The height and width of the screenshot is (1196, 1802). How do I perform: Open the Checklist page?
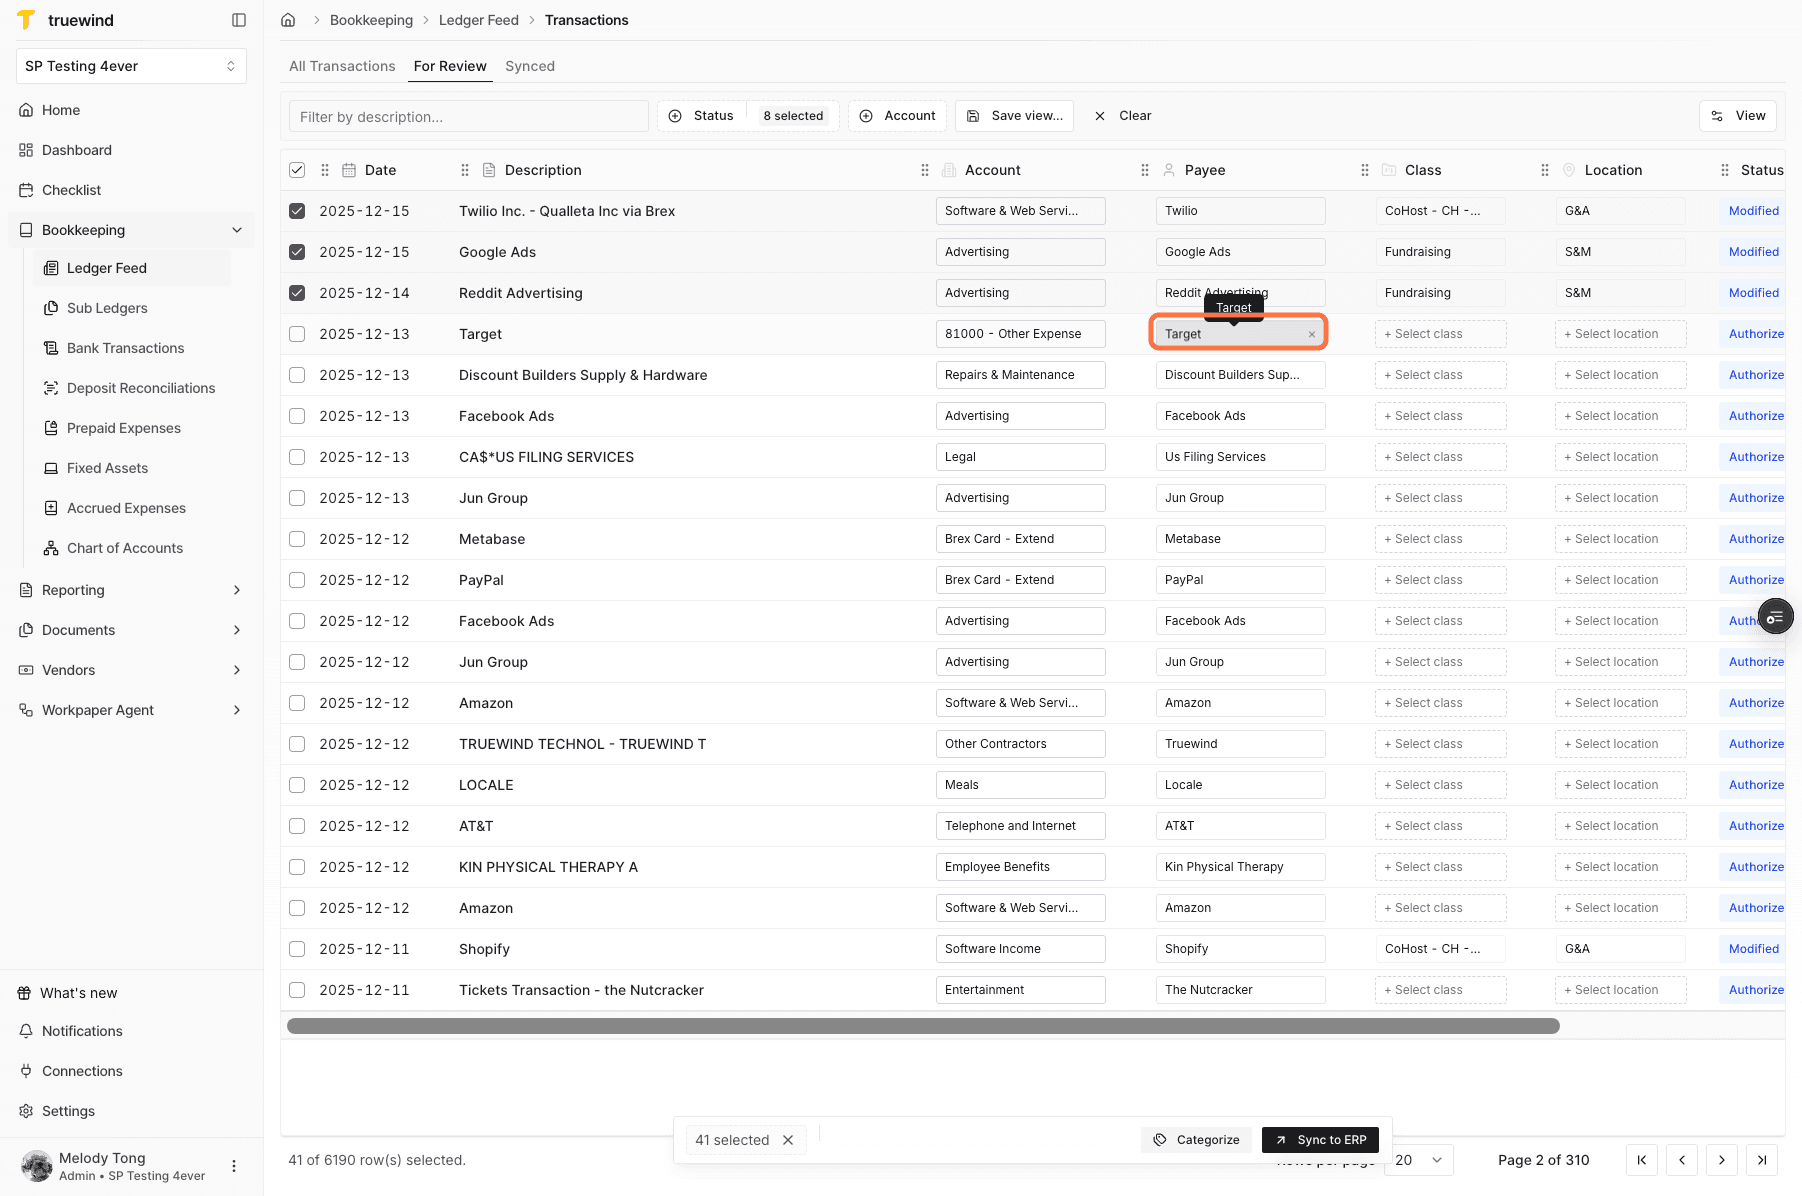click(71, 190)
